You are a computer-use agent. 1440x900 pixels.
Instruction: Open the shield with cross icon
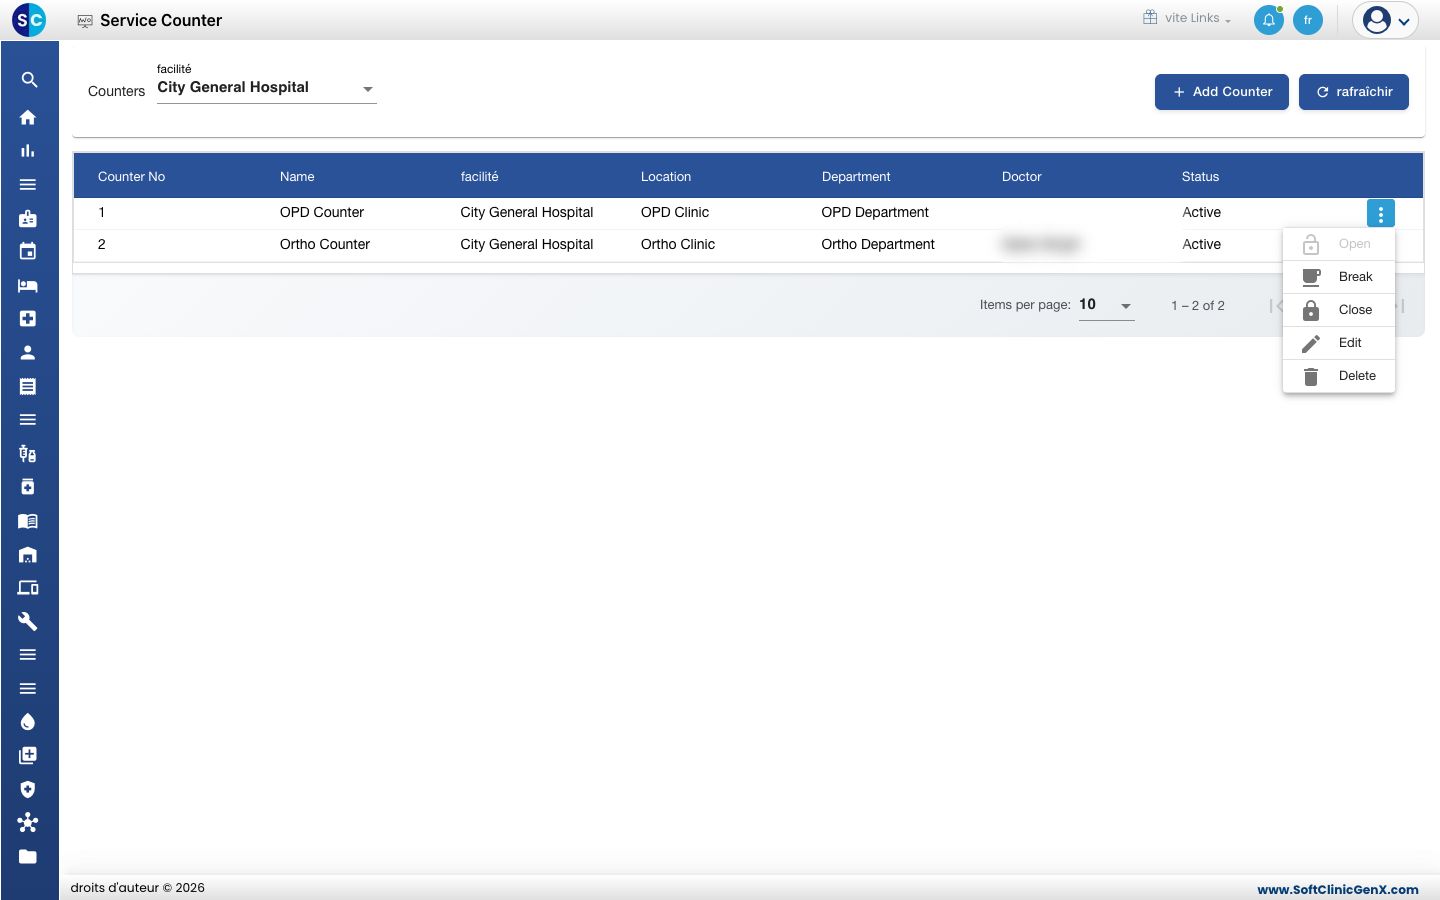click(x=28, y=789)
